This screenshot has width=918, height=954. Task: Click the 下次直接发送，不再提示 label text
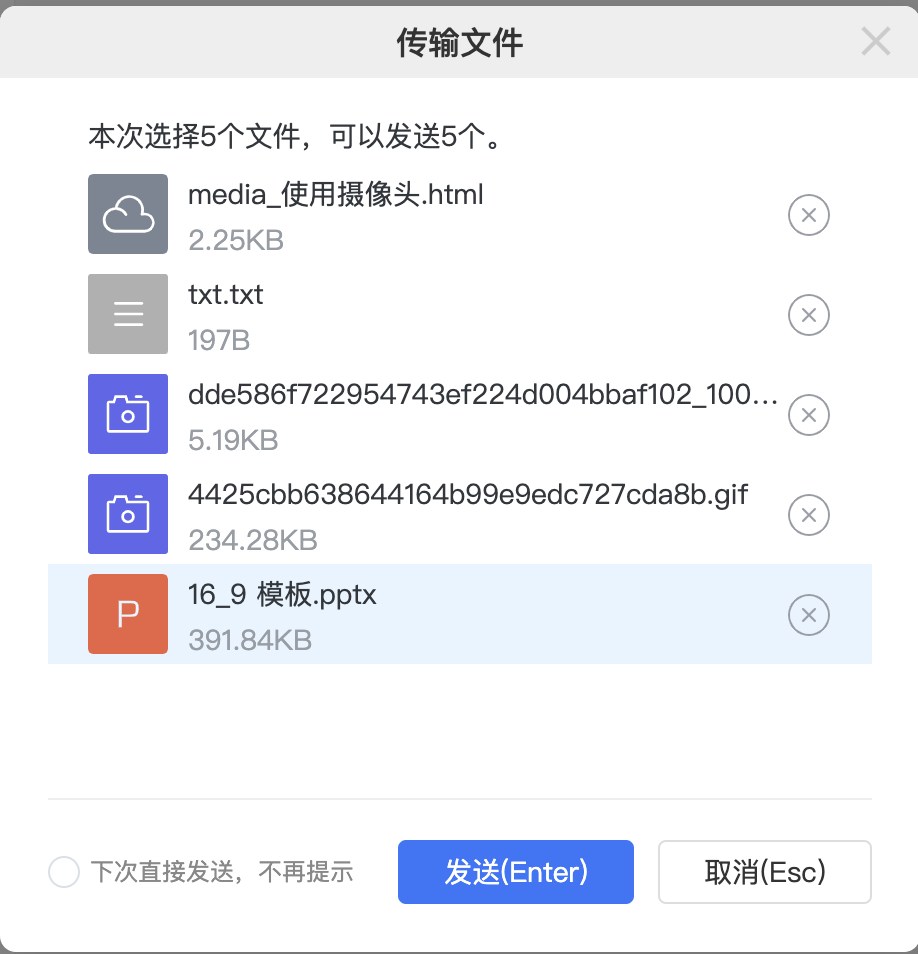pos(222,872)
